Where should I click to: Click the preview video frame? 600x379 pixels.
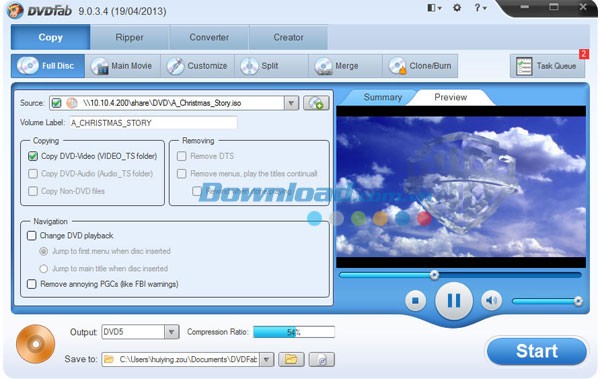point(461,187)
